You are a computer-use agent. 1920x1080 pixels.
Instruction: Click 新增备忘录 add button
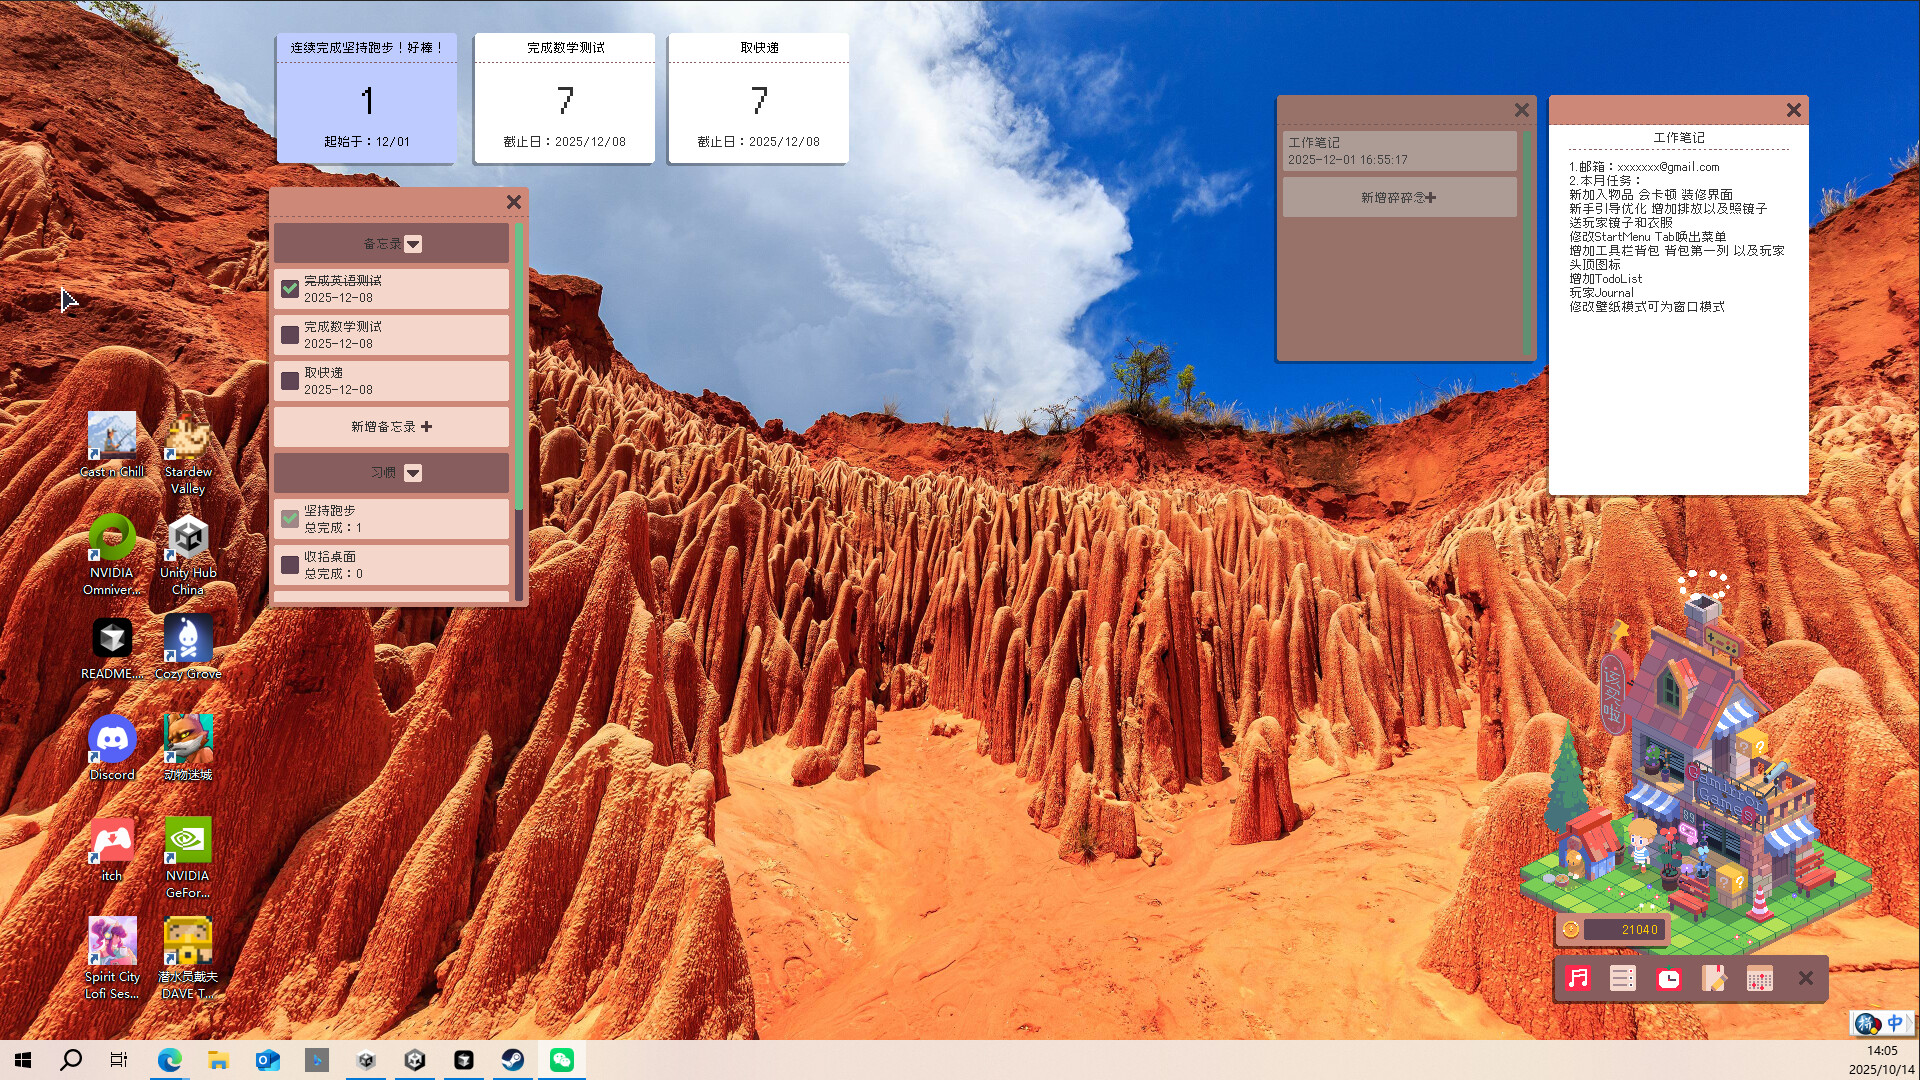coord(391,427)
